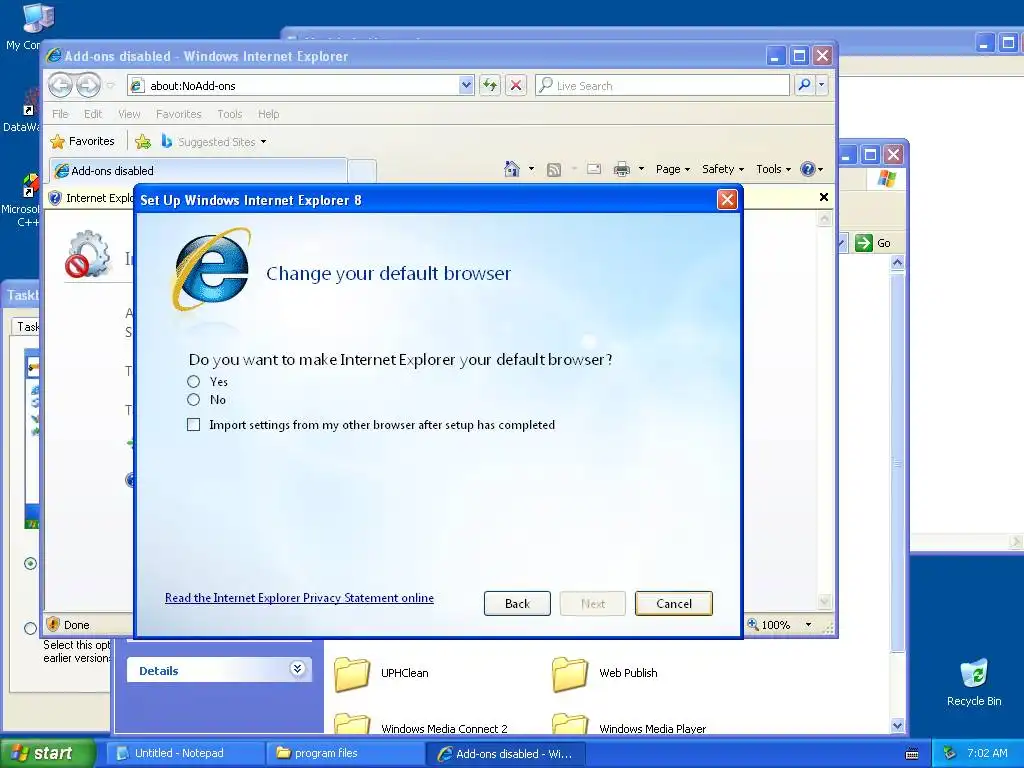Click the Add-ons disabled taskbar button

[x=506, y=754]
